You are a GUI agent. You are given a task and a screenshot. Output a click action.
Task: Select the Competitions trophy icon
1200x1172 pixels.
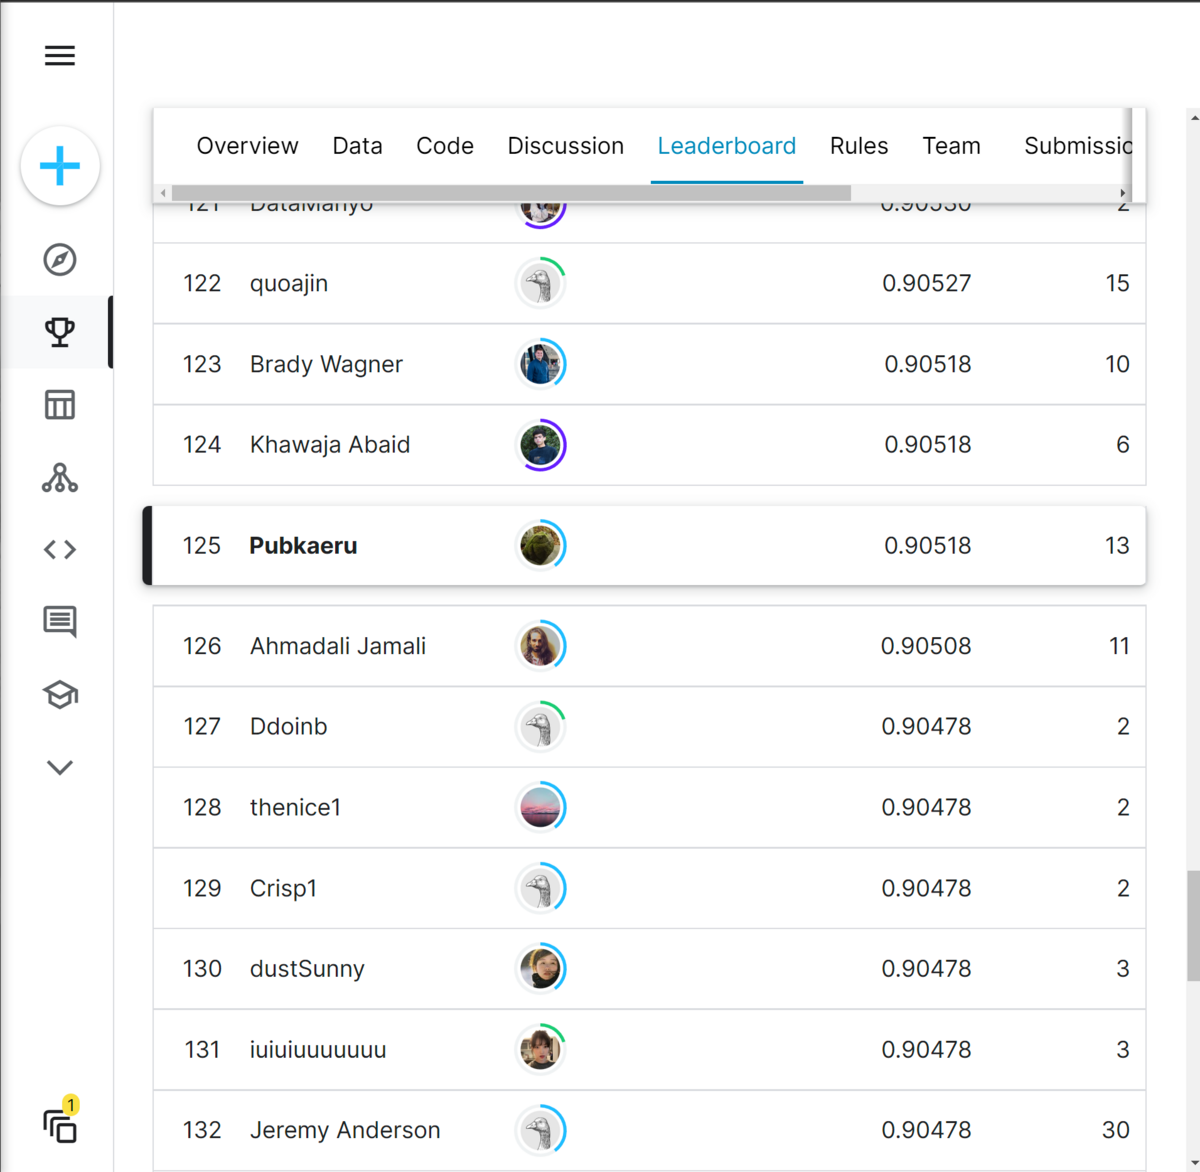coord(59,332)
